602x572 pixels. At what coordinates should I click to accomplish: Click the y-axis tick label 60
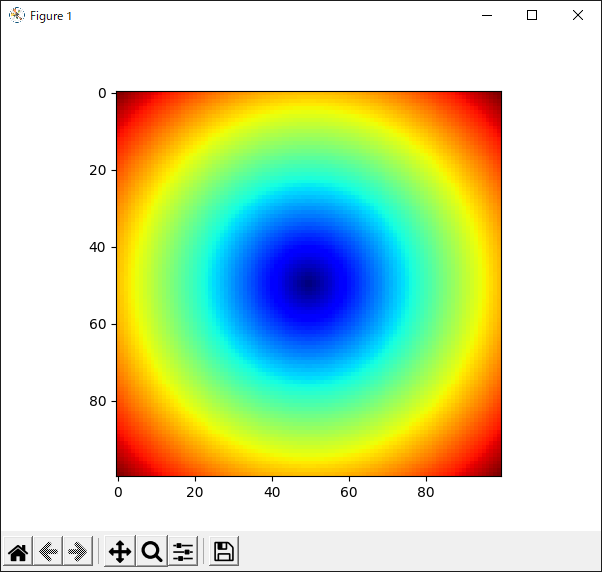tap(100, 324)
